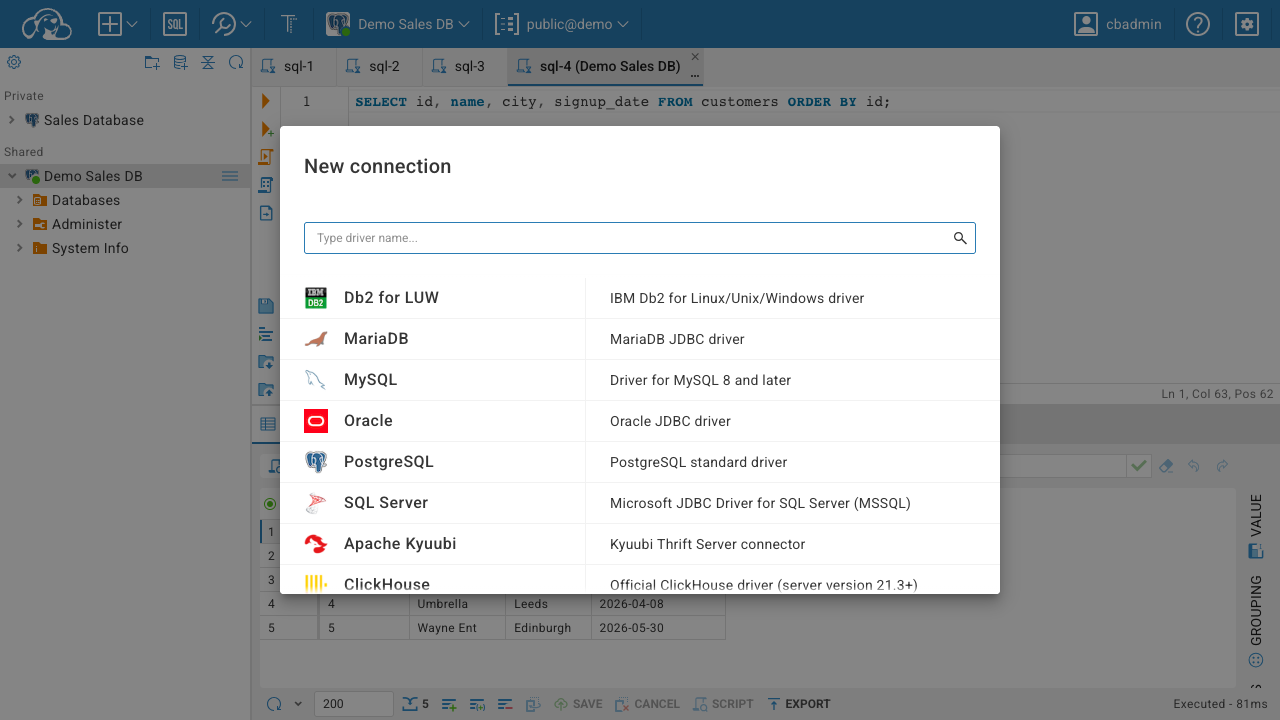Delete the current row with the red delete-row icon
Screen dimensions: 1280x720
505,704
